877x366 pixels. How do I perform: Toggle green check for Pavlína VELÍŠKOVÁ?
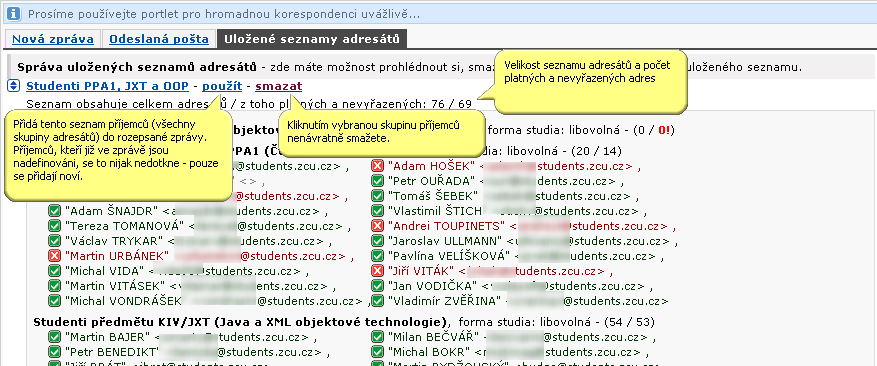tap(378, 256)
